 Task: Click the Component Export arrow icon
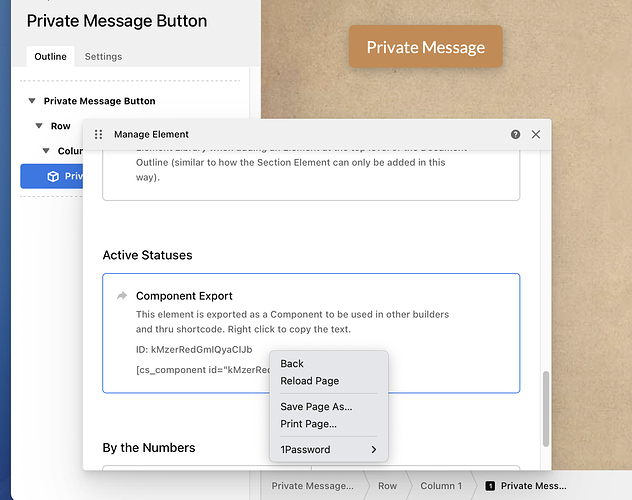[122, 296]
